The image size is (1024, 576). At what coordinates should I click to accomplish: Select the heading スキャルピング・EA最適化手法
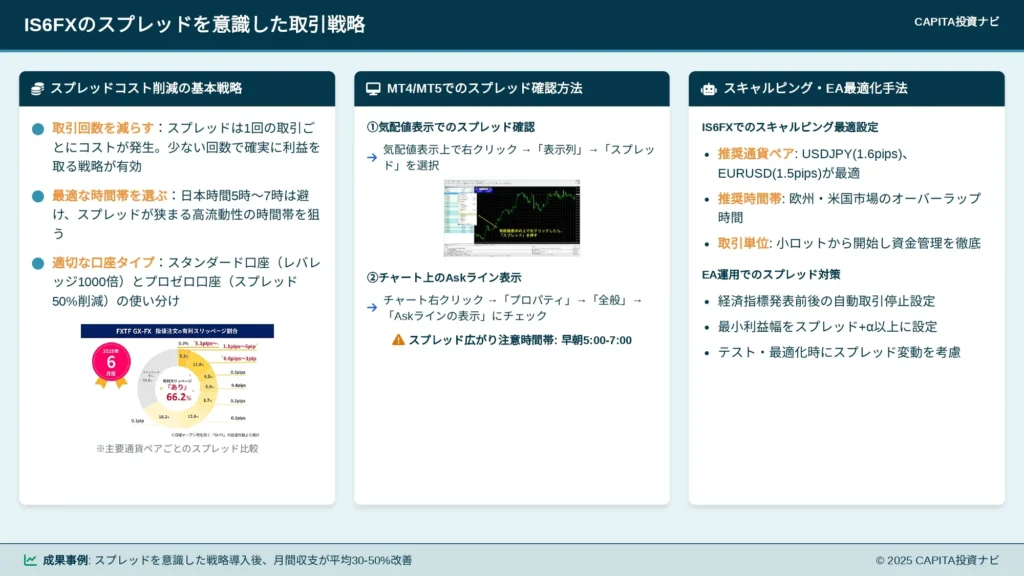[815, 89]
